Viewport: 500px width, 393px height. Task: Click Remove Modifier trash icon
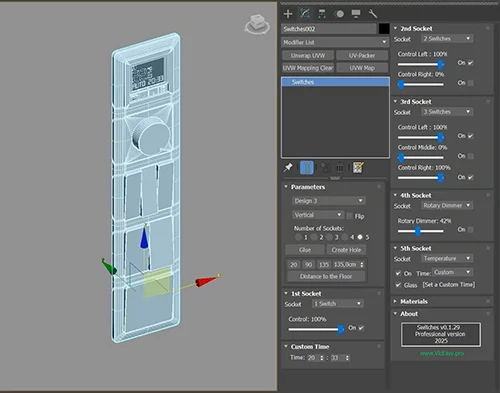(339, 167)
